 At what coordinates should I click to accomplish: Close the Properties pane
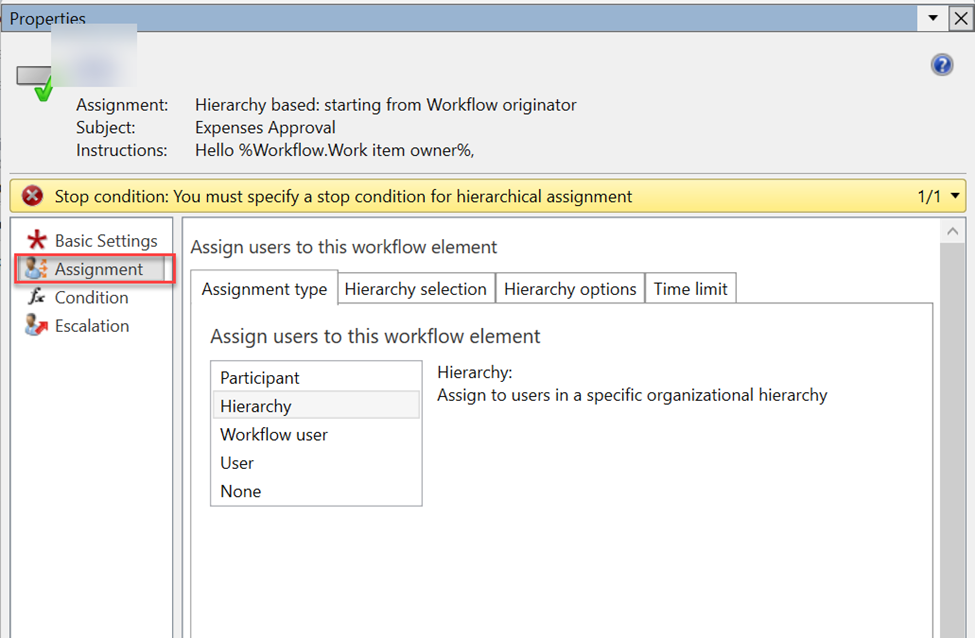(959, 18)
